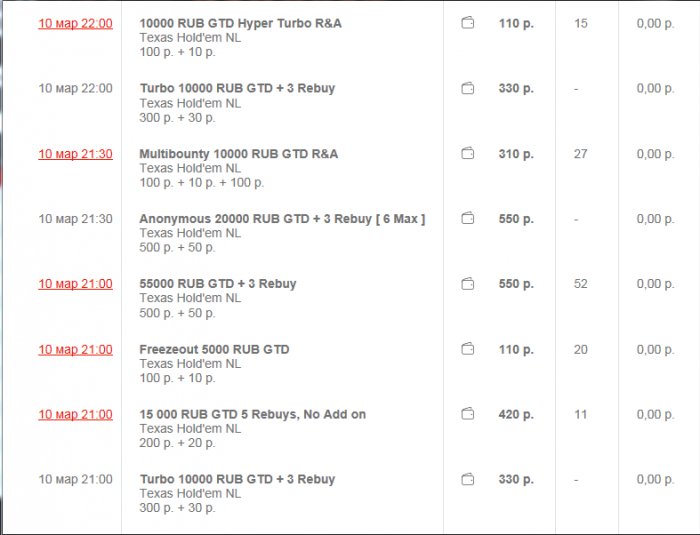
Task: Select Multibounty 10000 RUB GTD R&A title
Action: [x=238, y=154]
